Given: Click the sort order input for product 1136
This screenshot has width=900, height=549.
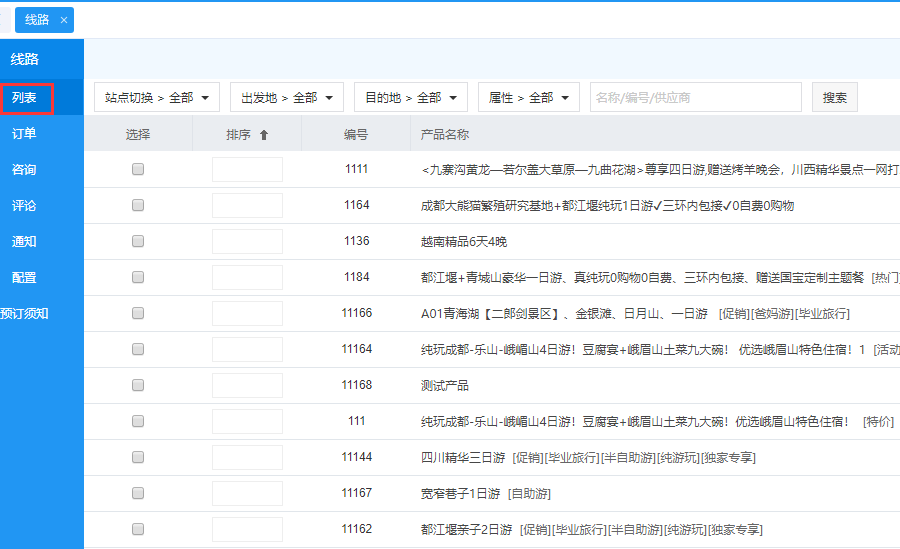Looking at the screenshot, I should tap(247, 242).
